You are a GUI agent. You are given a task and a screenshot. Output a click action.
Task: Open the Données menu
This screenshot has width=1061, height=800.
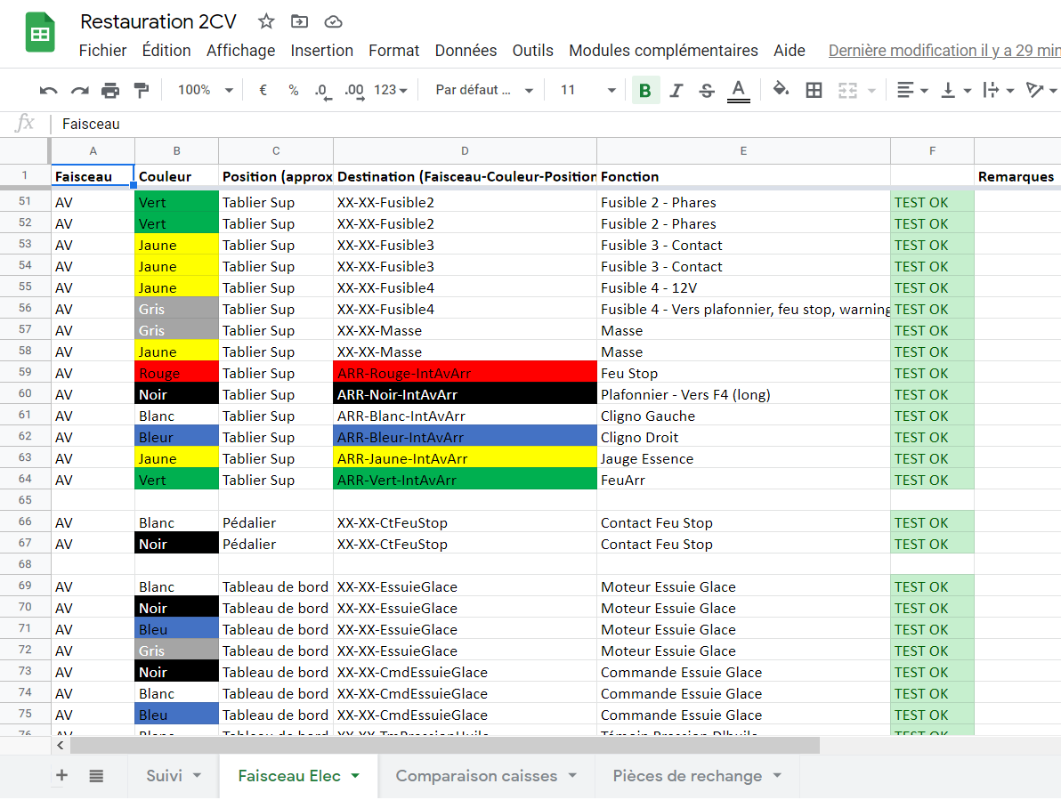(465, 51)
